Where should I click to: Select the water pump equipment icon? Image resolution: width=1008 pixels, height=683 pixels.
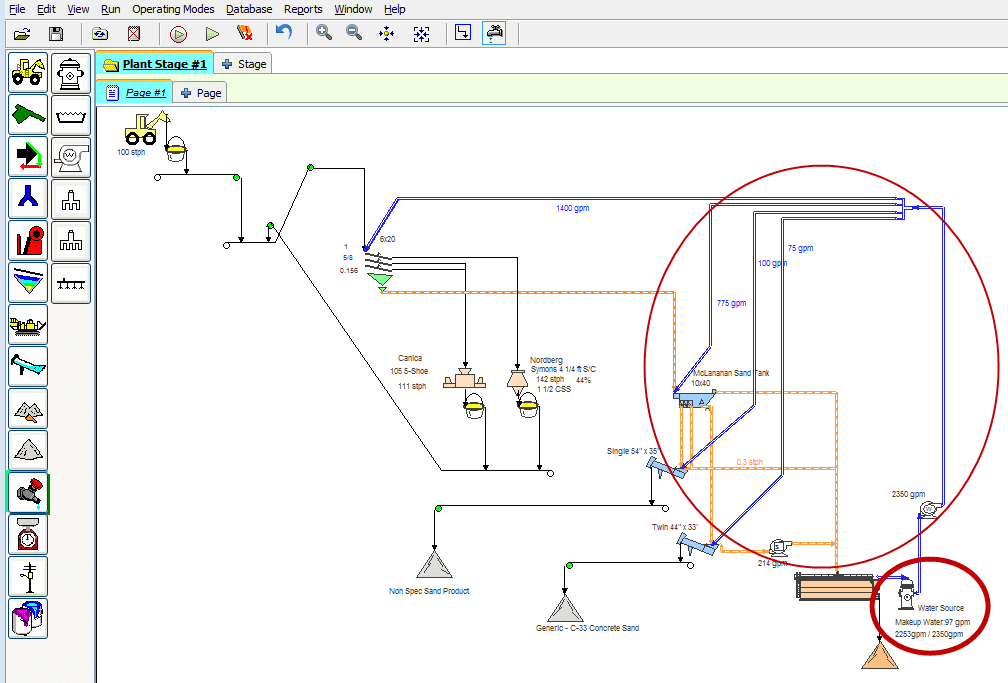tap(70, 157)
